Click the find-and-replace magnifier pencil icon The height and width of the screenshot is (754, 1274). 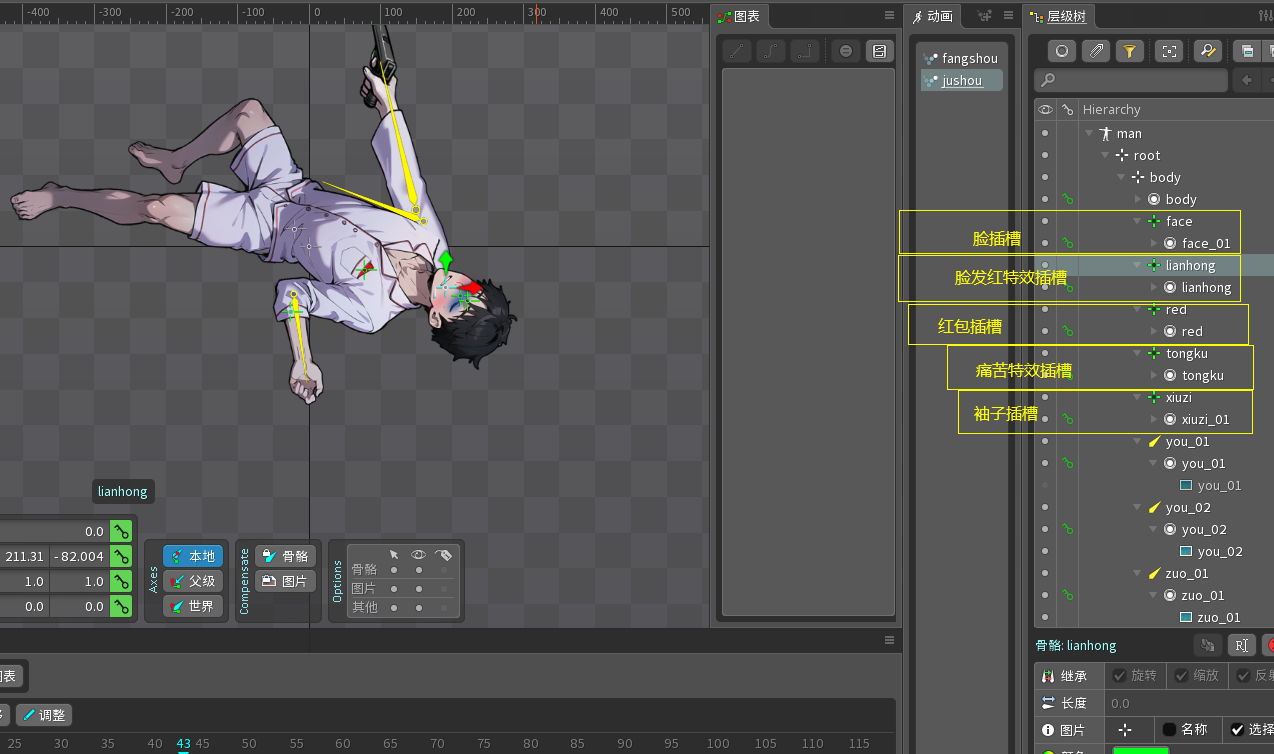point(1207,51)
